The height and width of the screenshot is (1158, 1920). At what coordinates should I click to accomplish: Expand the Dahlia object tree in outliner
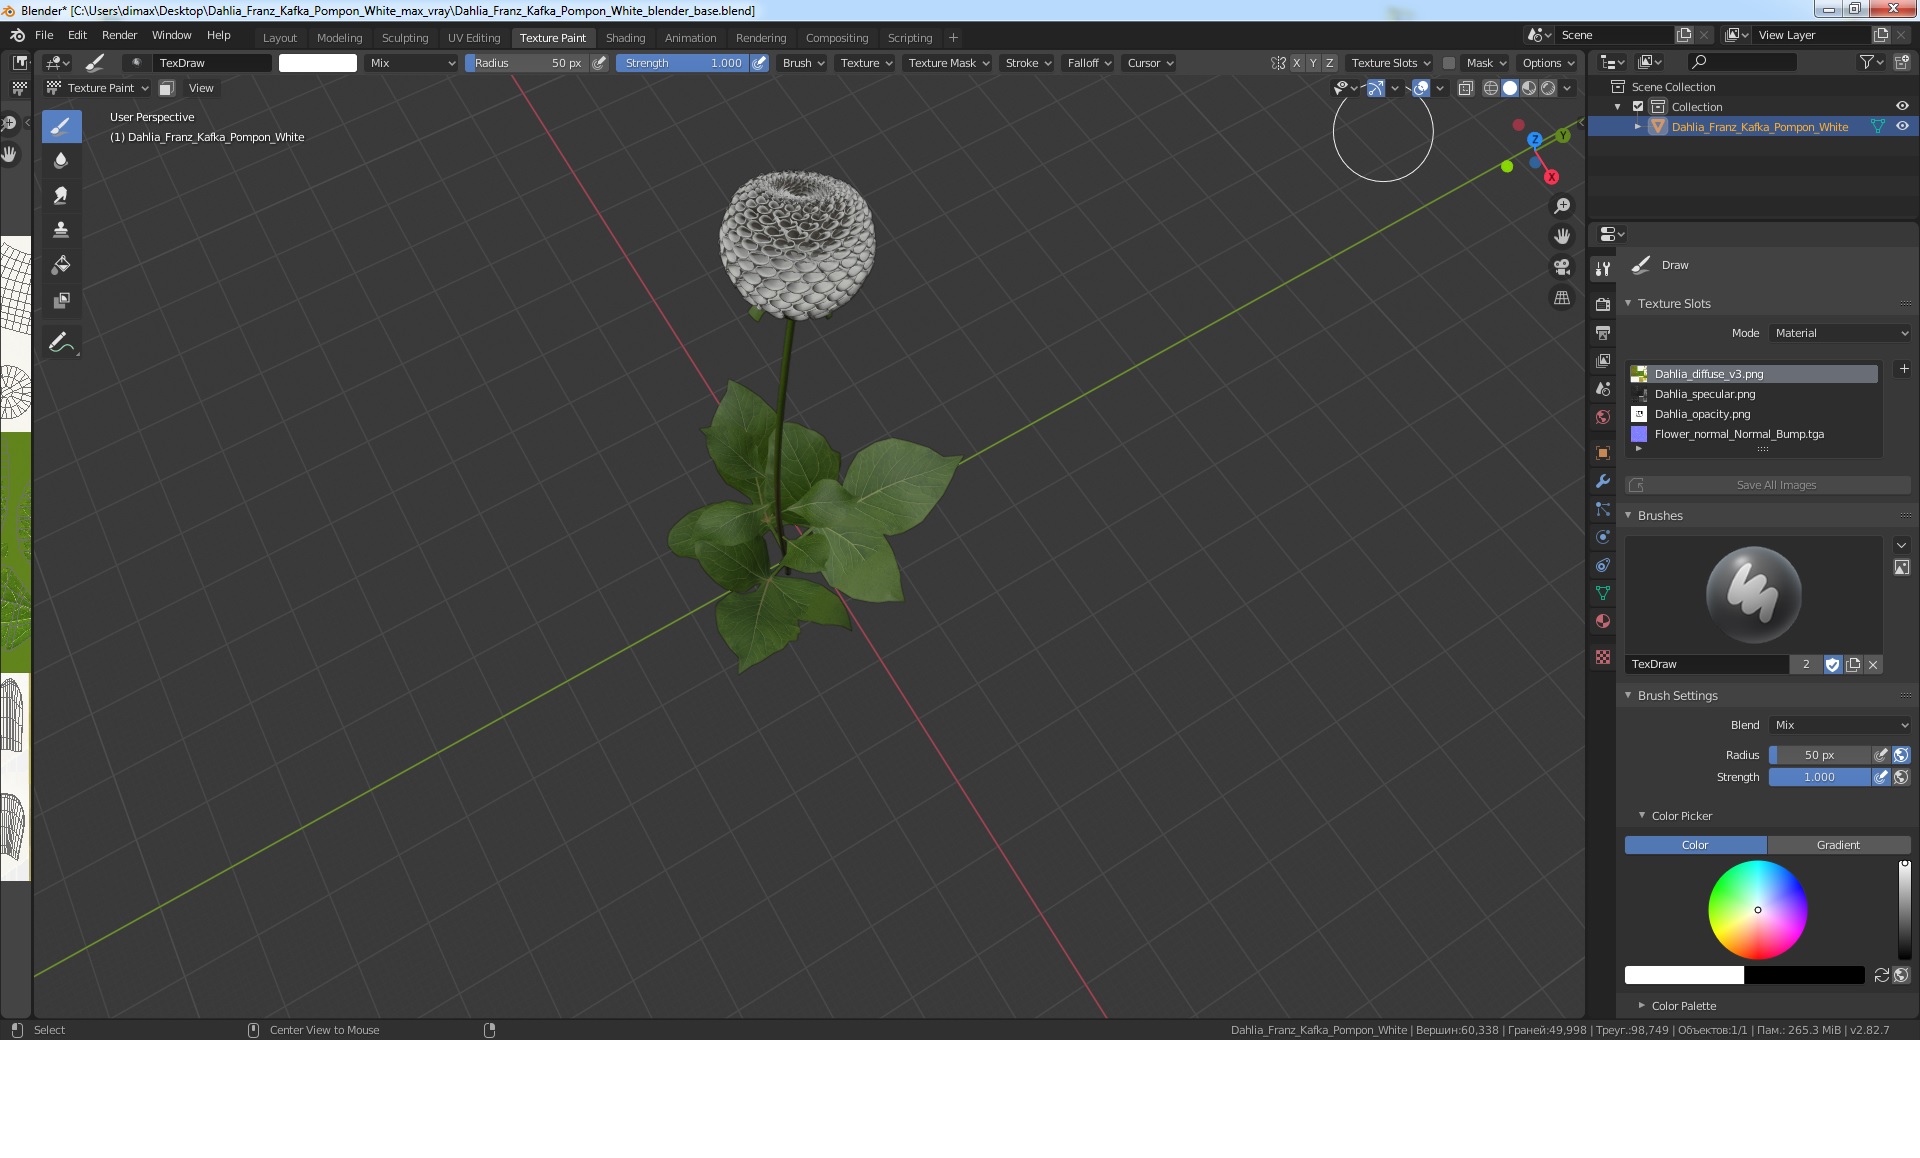(1637, 127)
